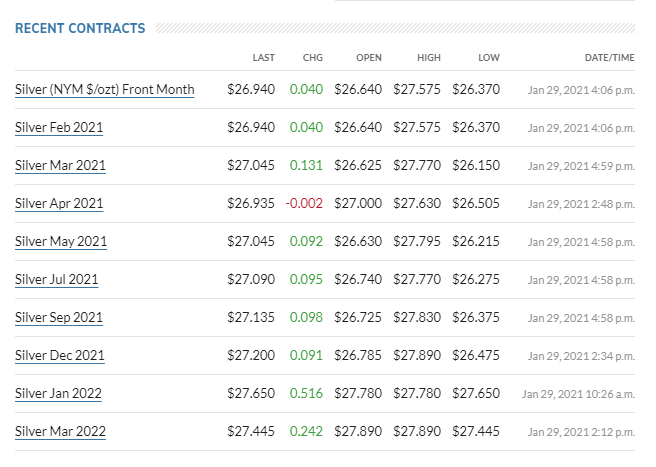Open the Silver Mar 2021 contract link
The width and height of the screenshot is (656, 467).
pyautogui.click(x=60, y=166)
